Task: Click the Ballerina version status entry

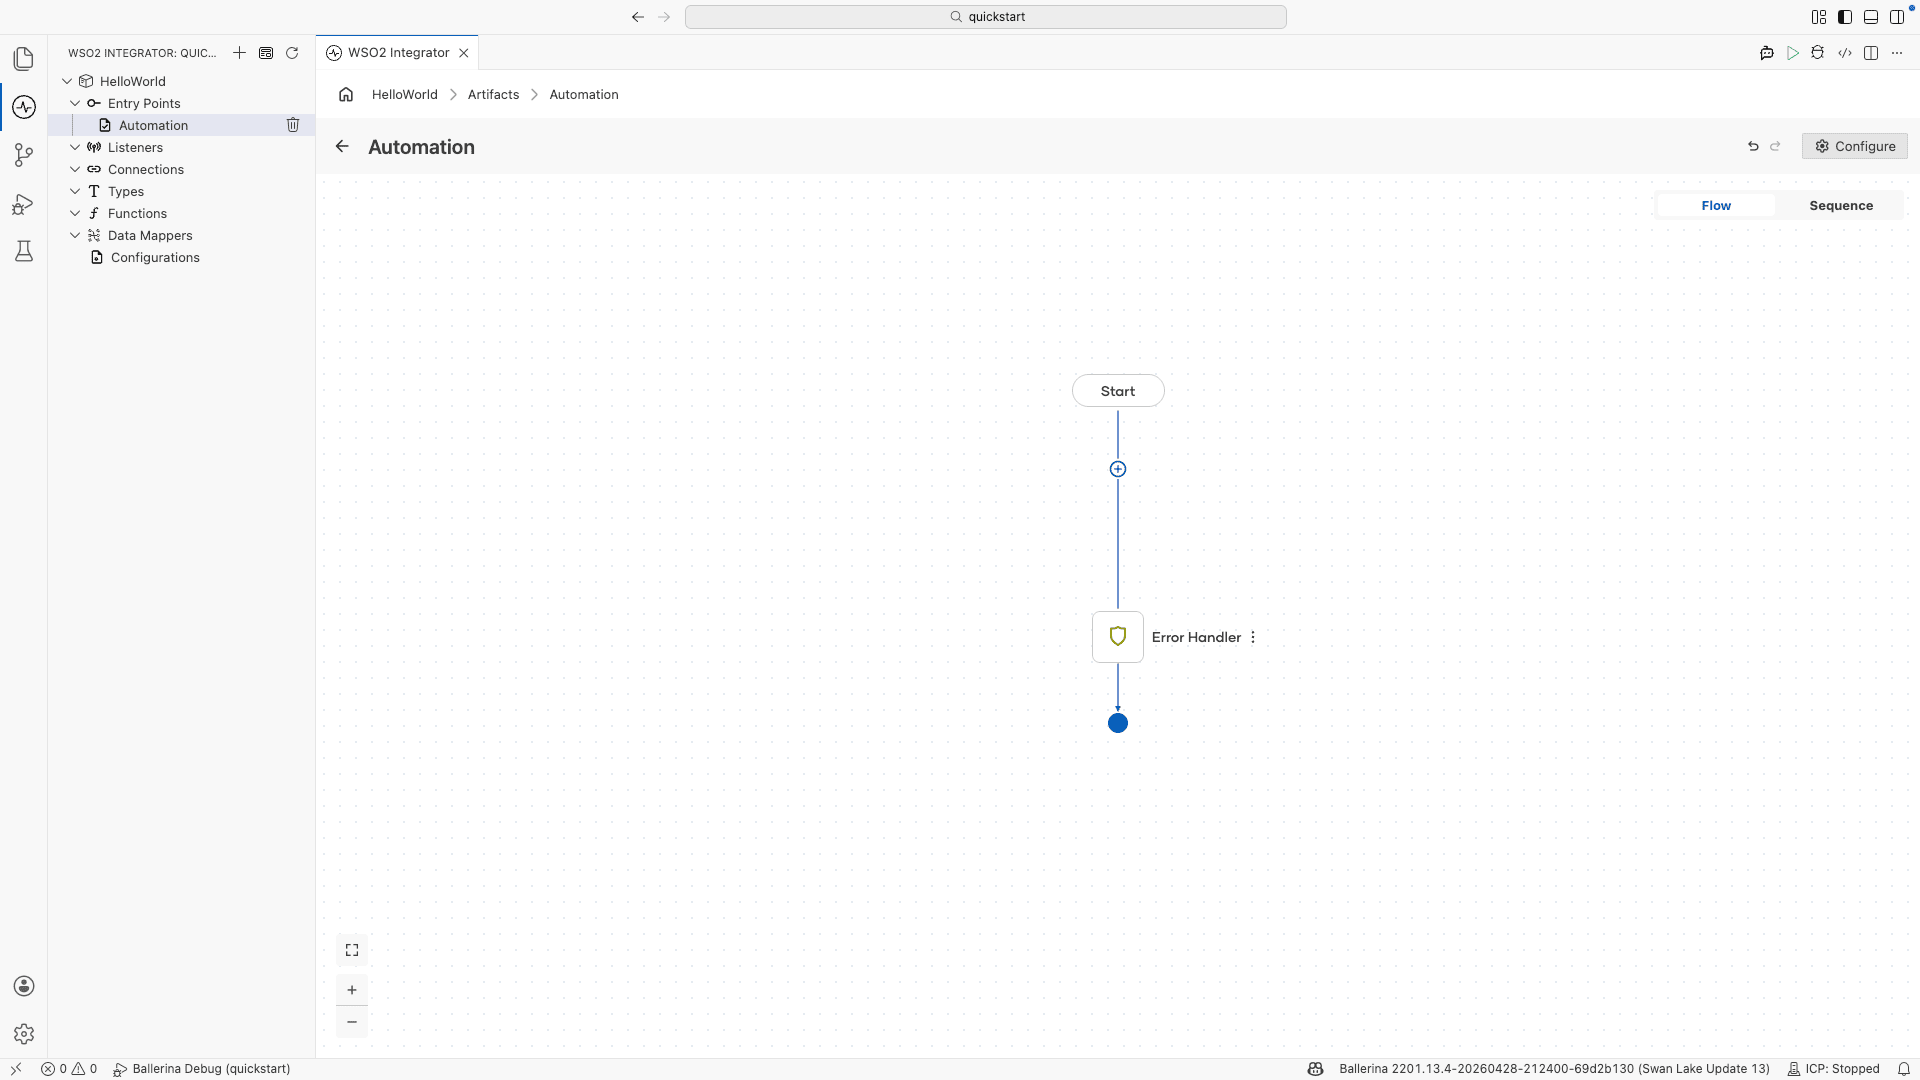Action: pyautogui.click(x=1554, y=1069)
